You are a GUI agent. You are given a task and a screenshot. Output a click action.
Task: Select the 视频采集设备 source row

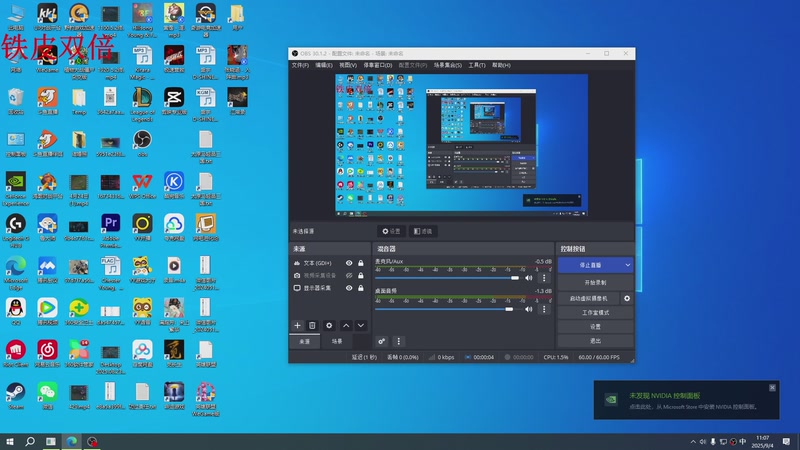coord(330,276)
